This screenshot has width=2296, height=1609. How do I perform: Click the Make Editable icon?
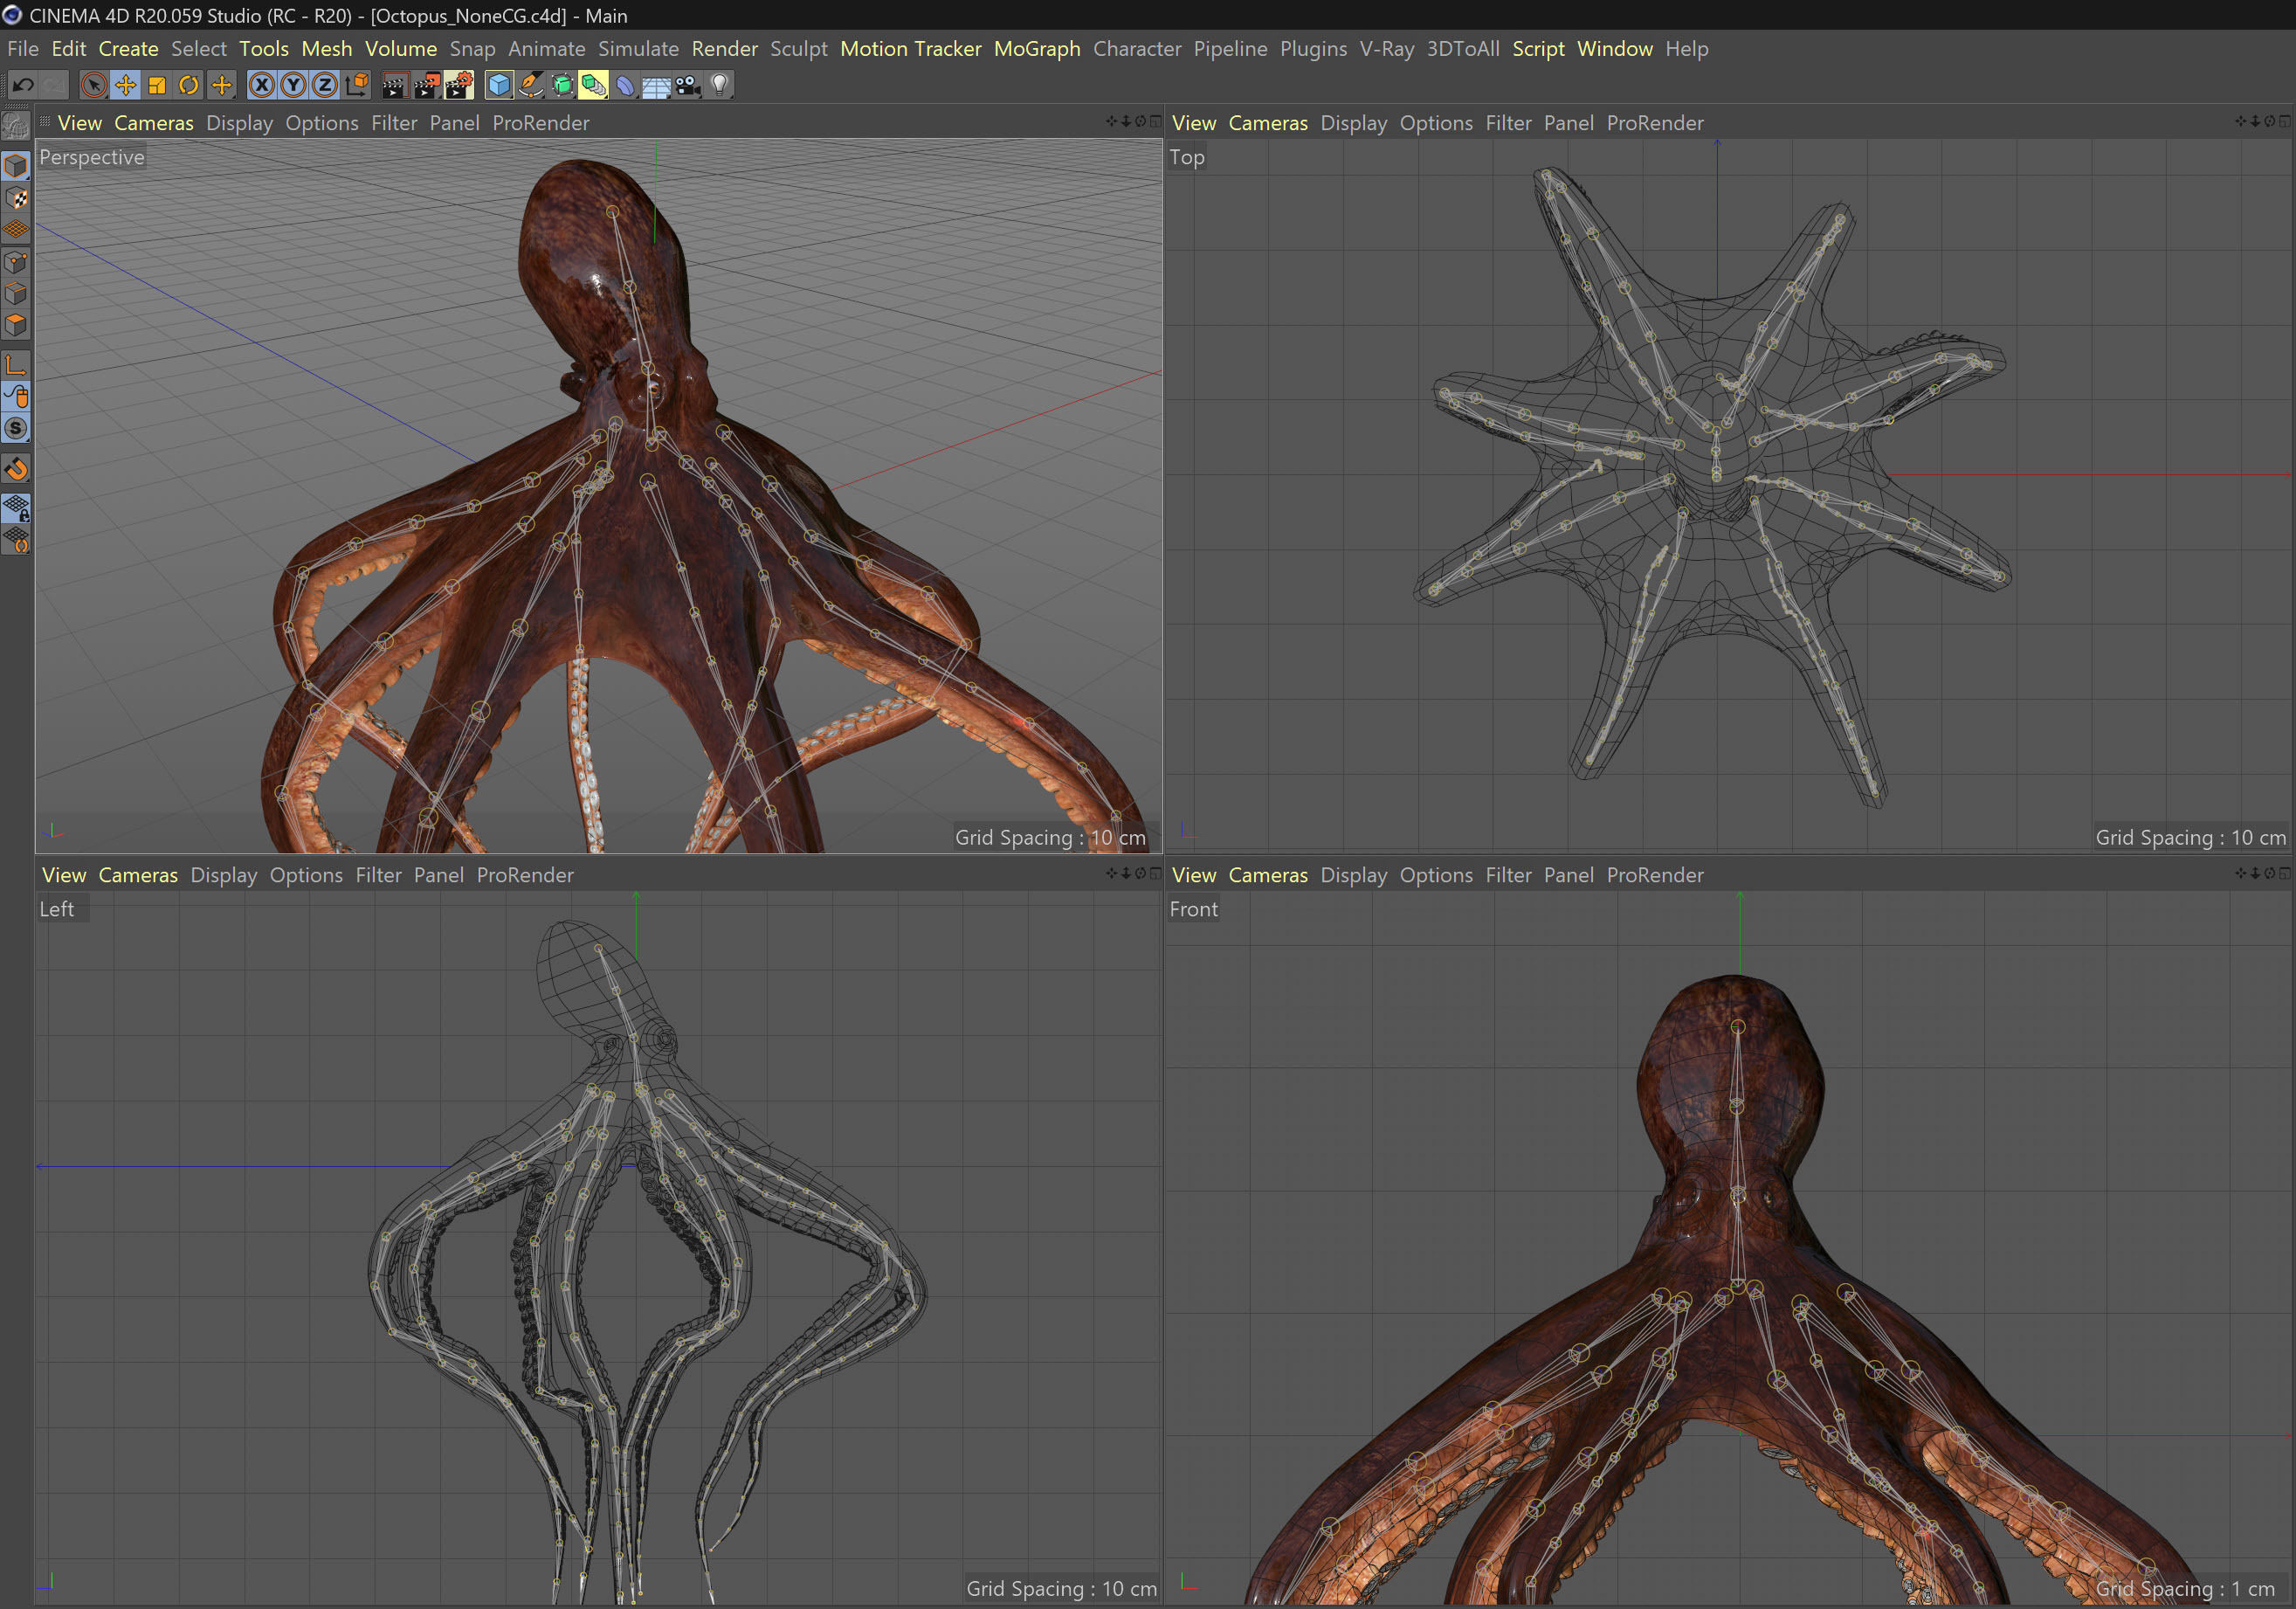pyautogui.click(x=16, y=126)
